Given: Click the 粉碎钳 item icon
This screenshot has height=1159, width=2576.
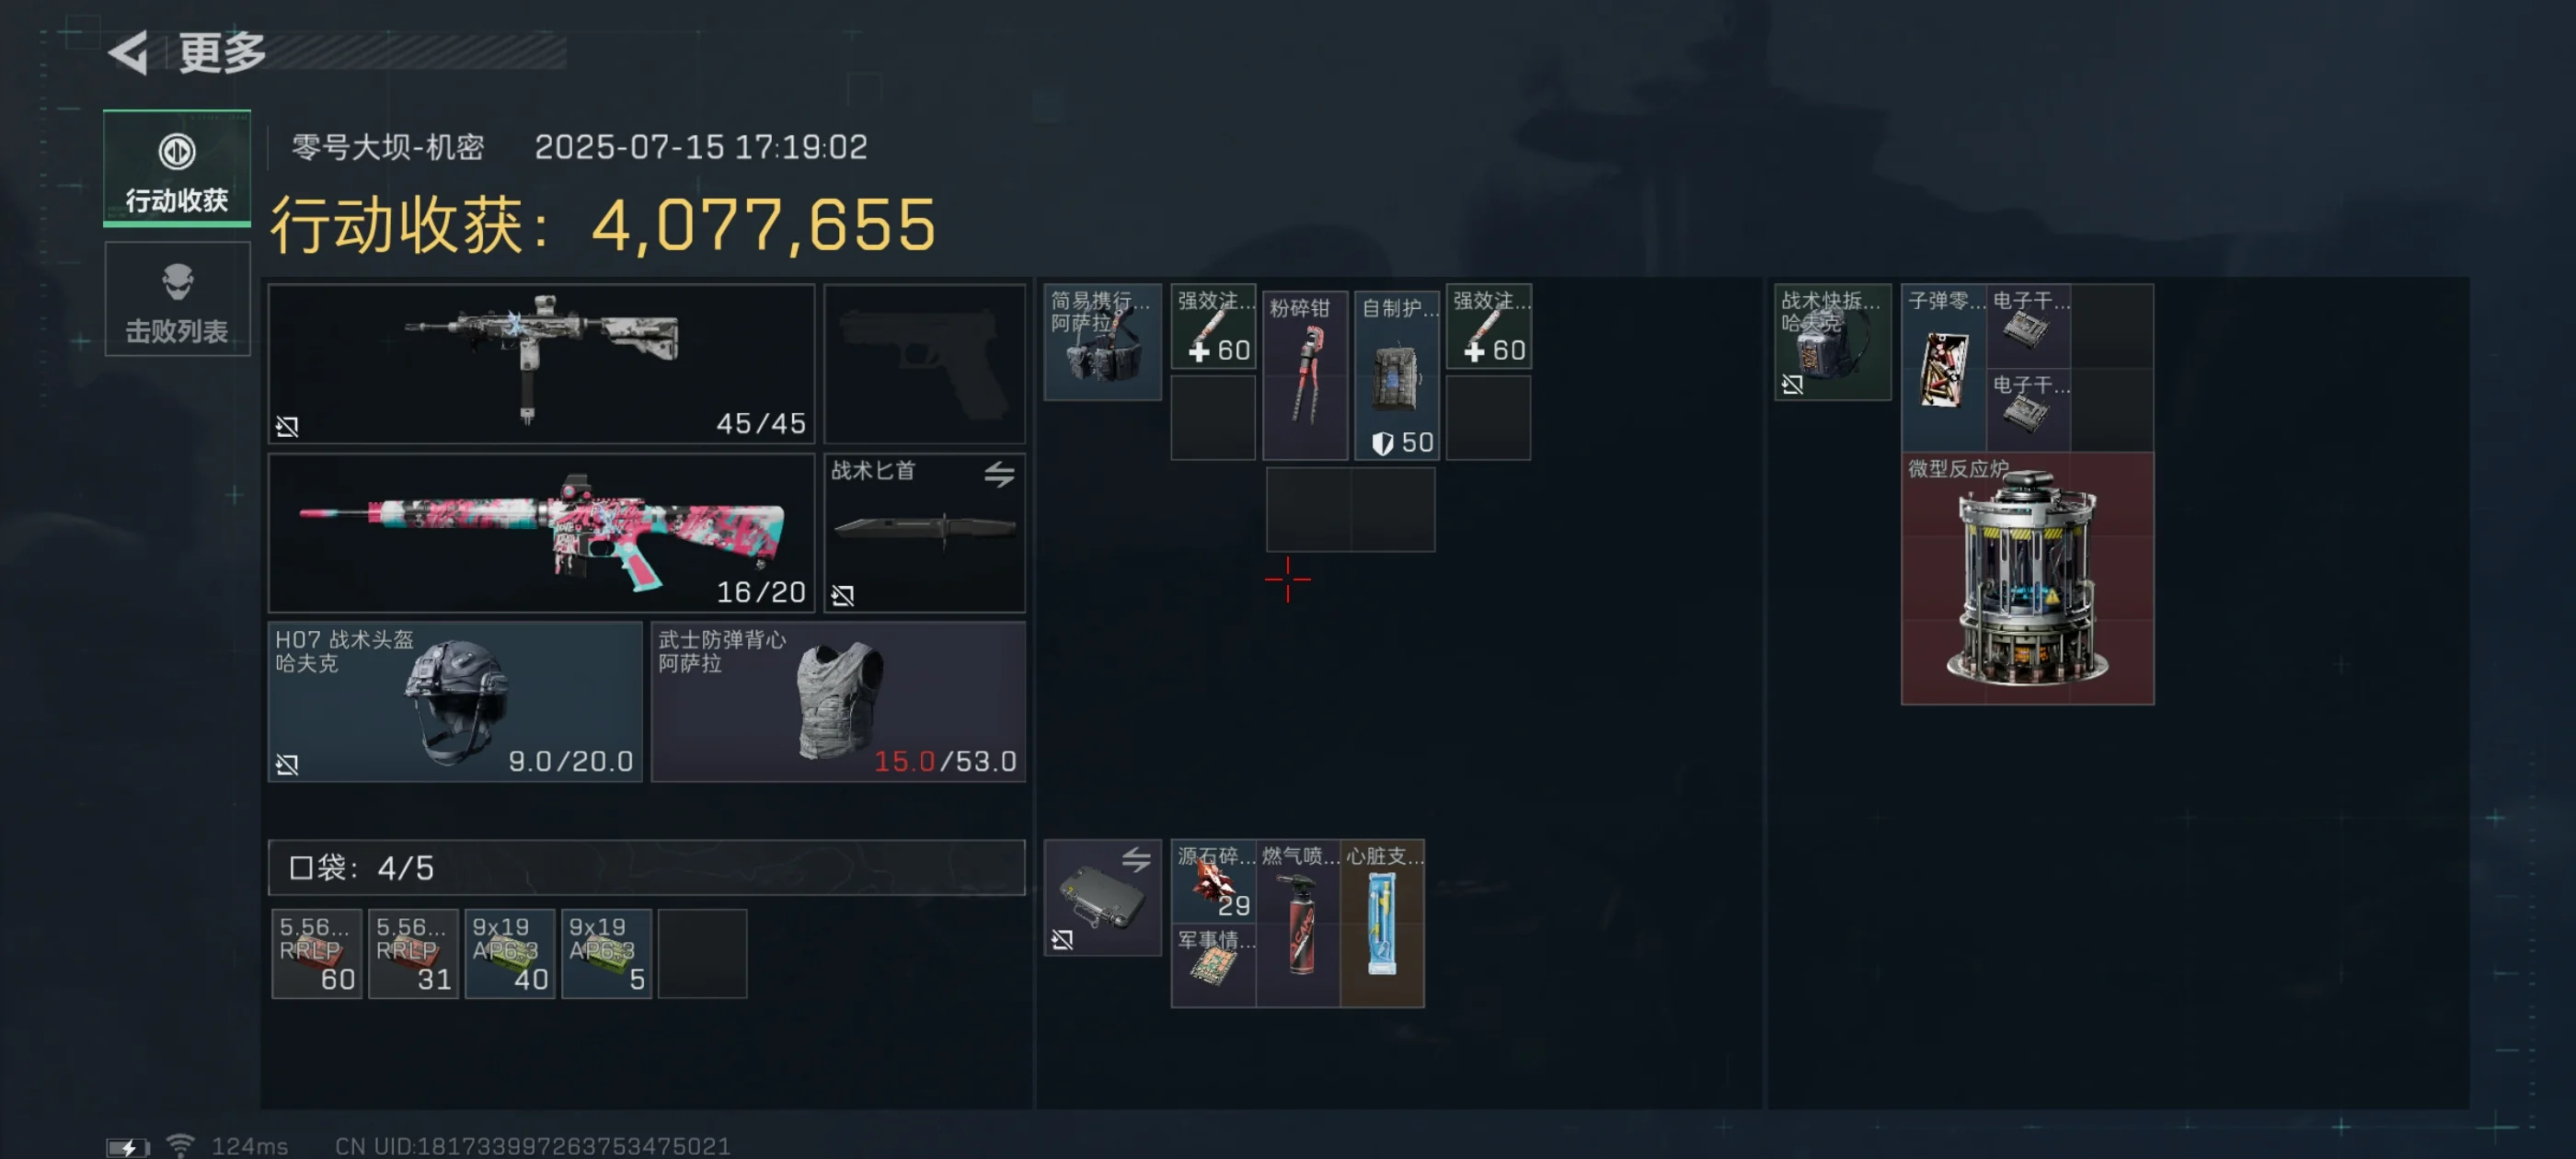Looking at the screenshot, I should click(x=1305, y=375).
